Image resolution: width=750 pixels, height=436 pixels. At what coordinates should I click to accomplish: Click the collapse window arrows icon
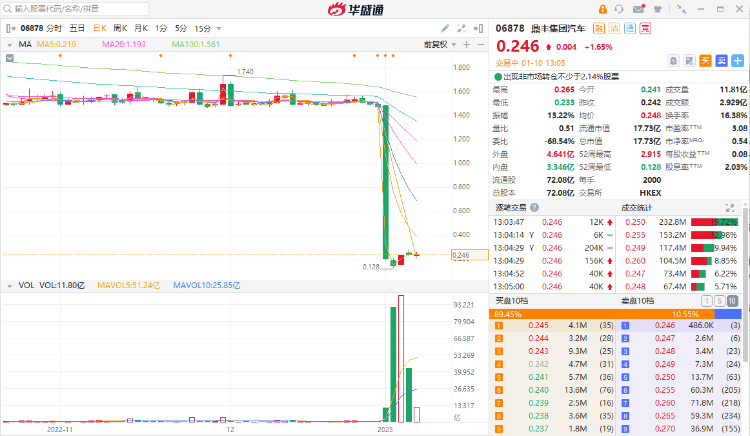682,9
